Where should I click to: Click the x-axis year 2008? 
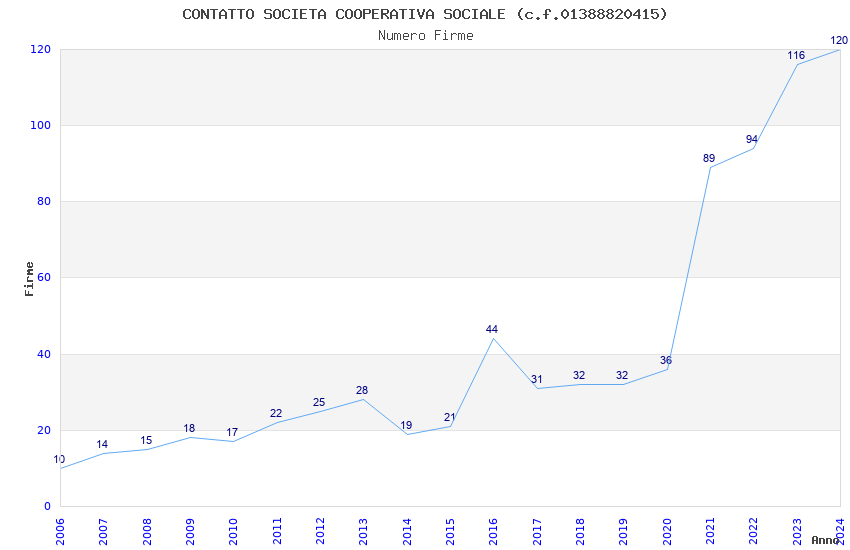point(146,531)
